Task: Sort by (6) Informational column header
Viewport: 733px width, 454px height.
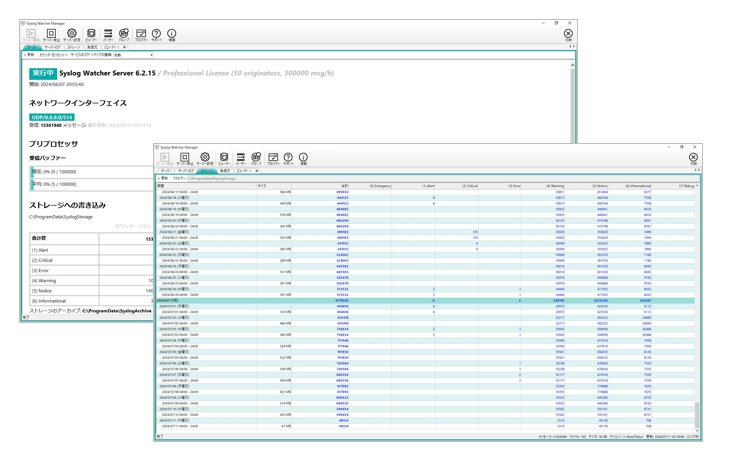Action: pos(630,186)
